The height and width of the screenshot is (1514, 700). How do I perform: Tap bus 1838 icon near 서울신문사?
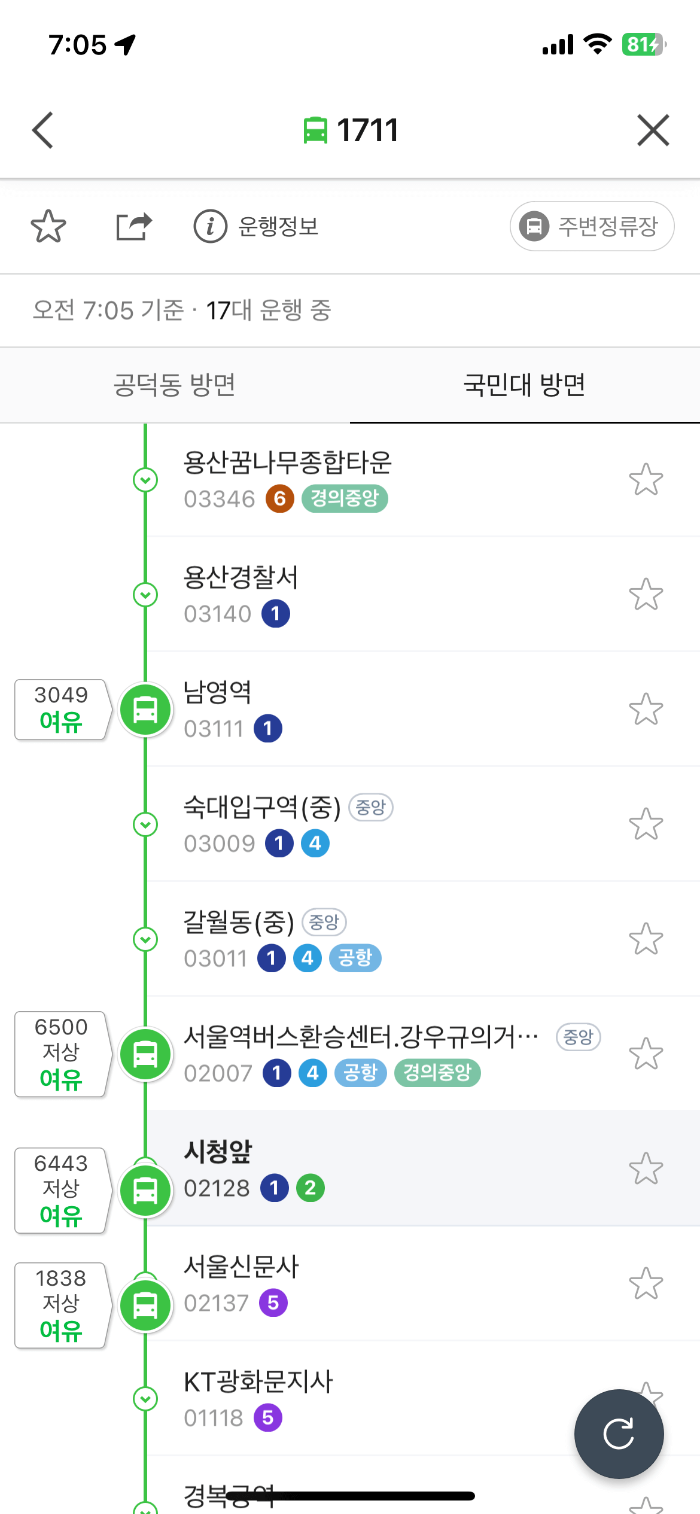(x=146, y=1305)
